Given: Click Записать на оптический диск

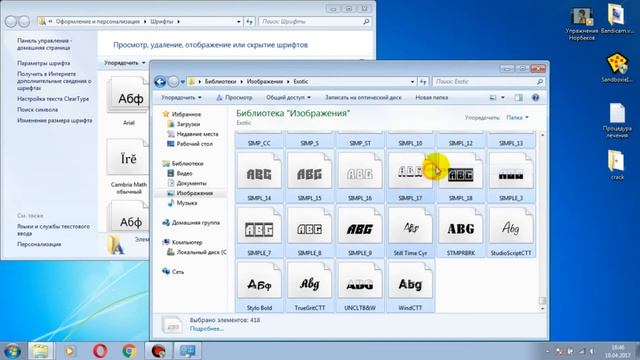Looking at the screenshot, I should [x=363, y=98].
